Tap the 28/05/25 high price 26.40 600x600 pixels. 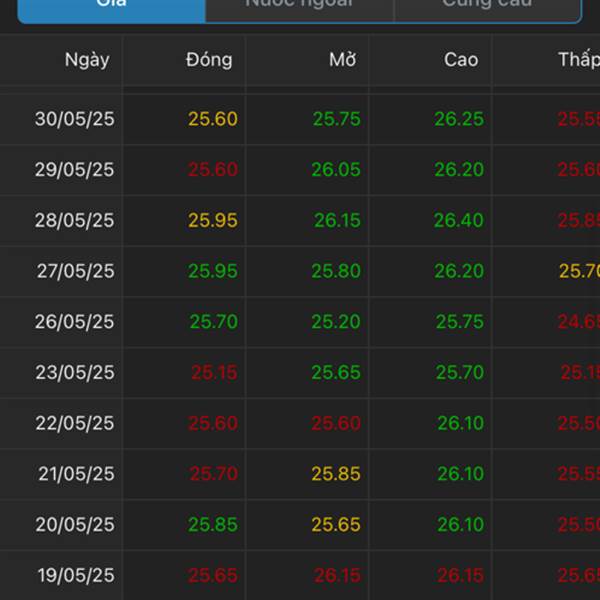pyautogui.click(x=459, y=220)
